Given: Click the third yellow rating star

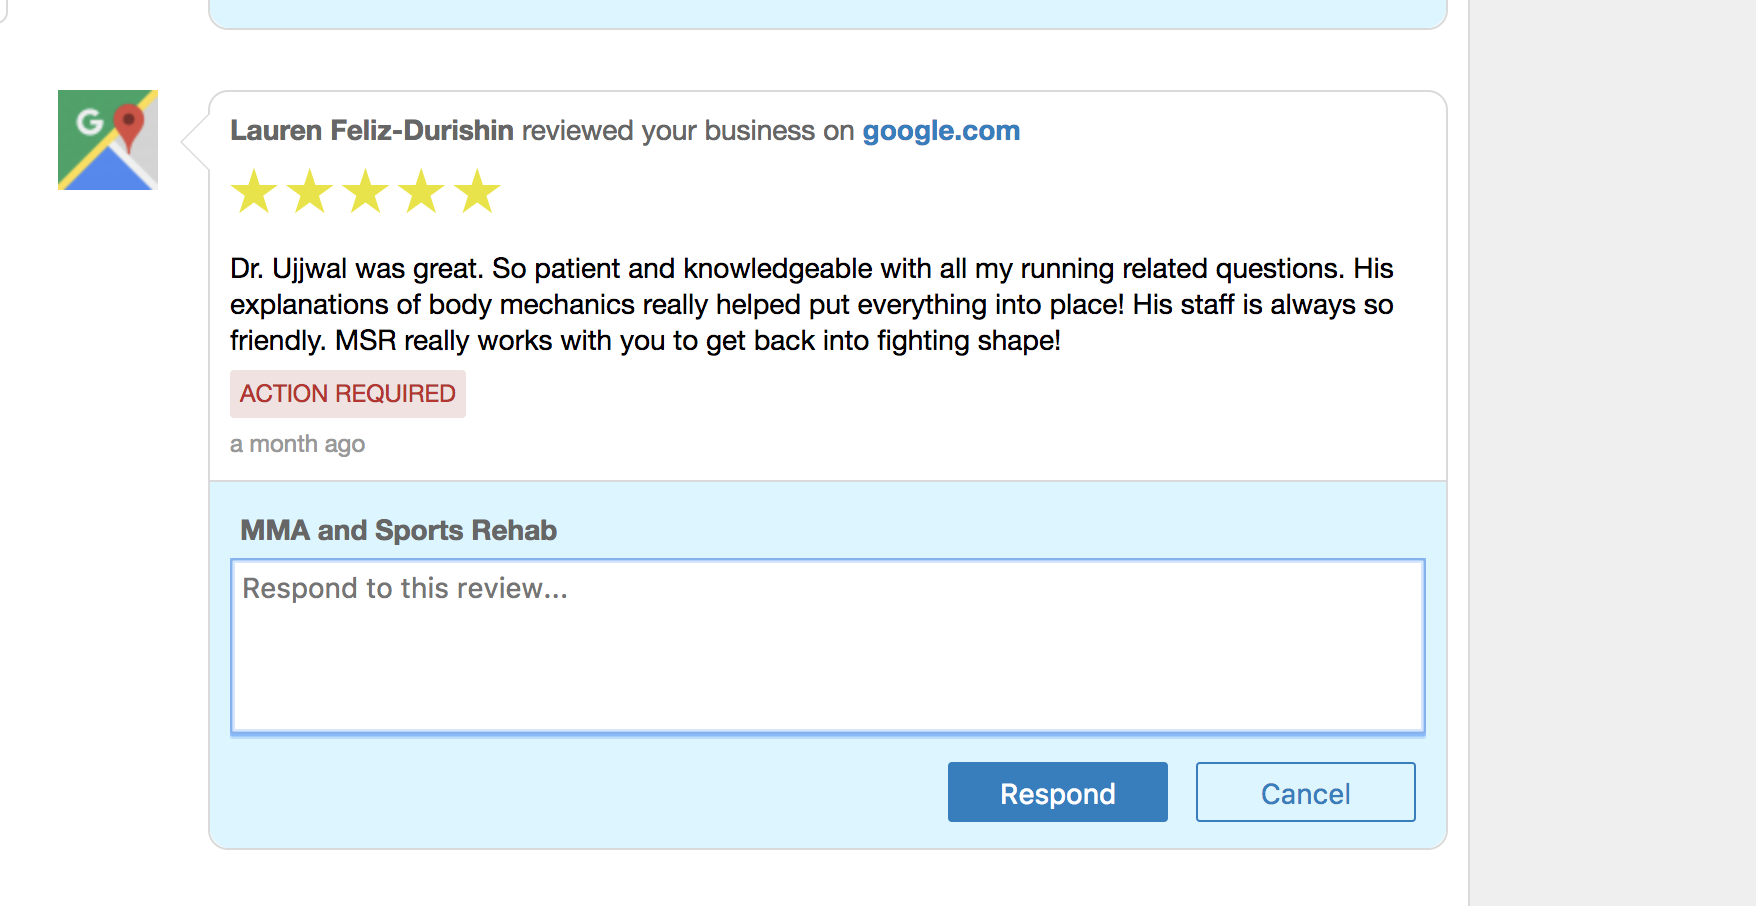Looking at the screenshot, I should [366, 191].
